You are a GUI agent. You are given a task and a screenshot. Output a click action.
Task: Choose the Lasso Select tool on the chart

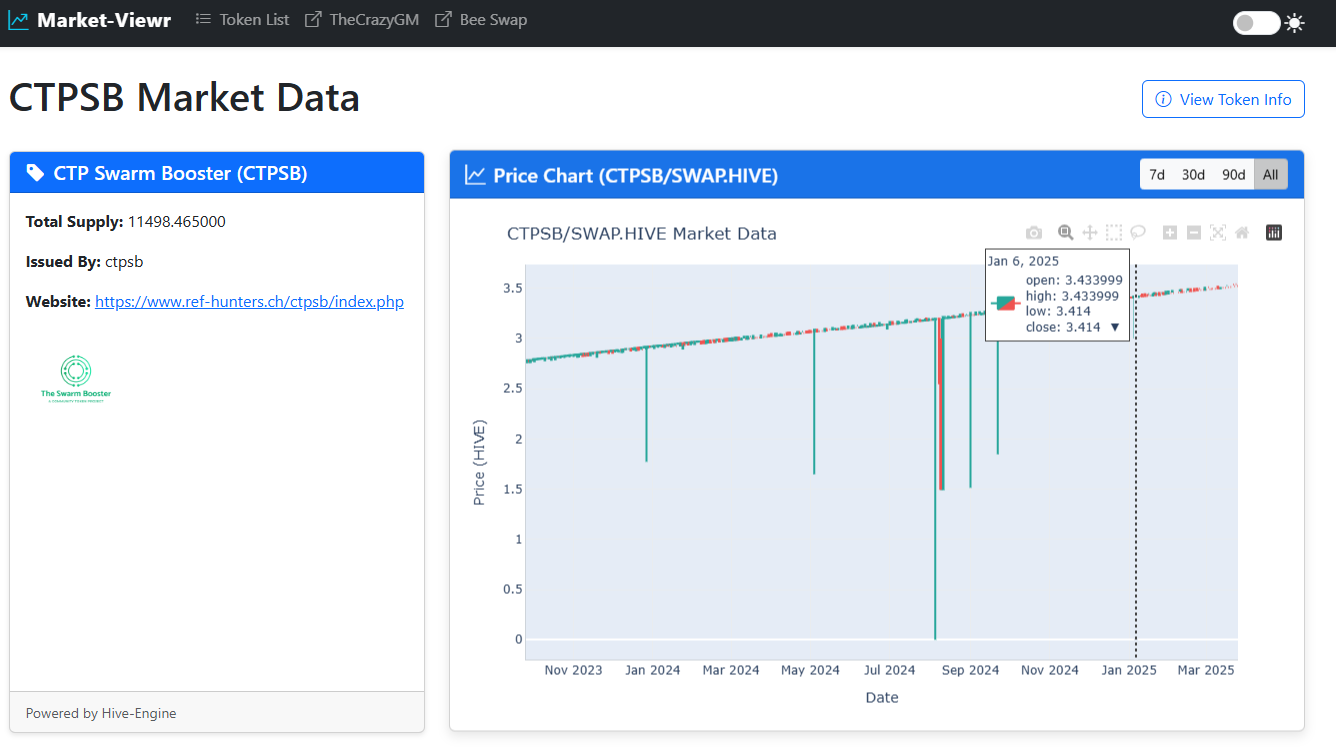[1138, 233]
